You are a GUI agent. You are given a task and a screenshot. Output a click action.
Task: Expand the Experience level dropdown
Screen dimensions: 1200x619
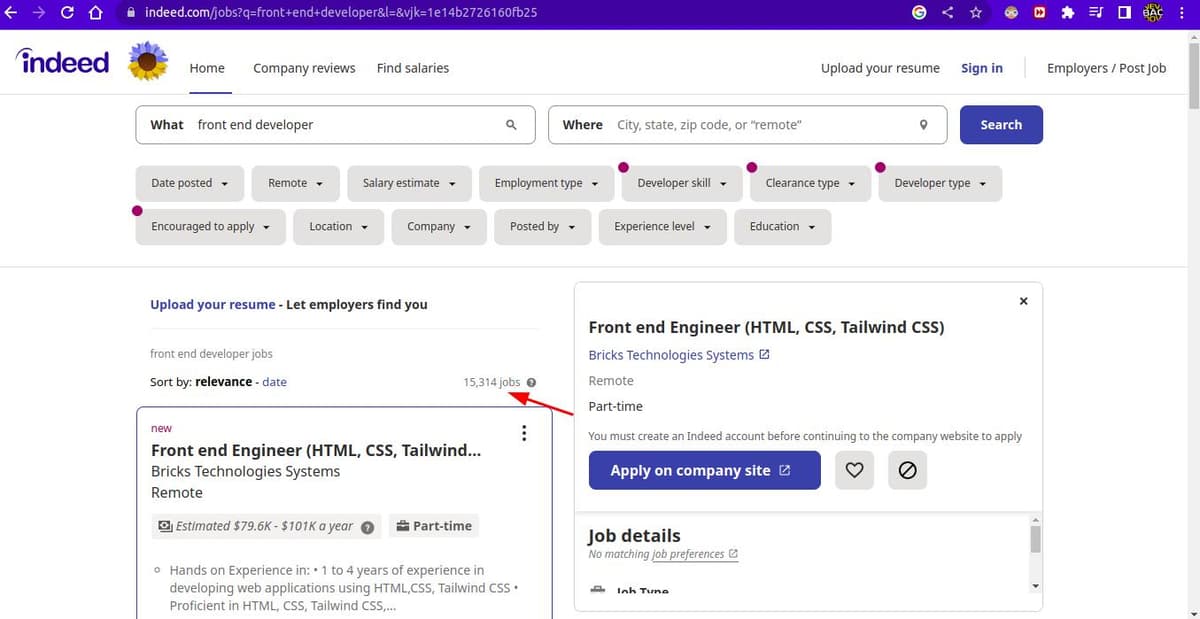[x=662, y=227]
